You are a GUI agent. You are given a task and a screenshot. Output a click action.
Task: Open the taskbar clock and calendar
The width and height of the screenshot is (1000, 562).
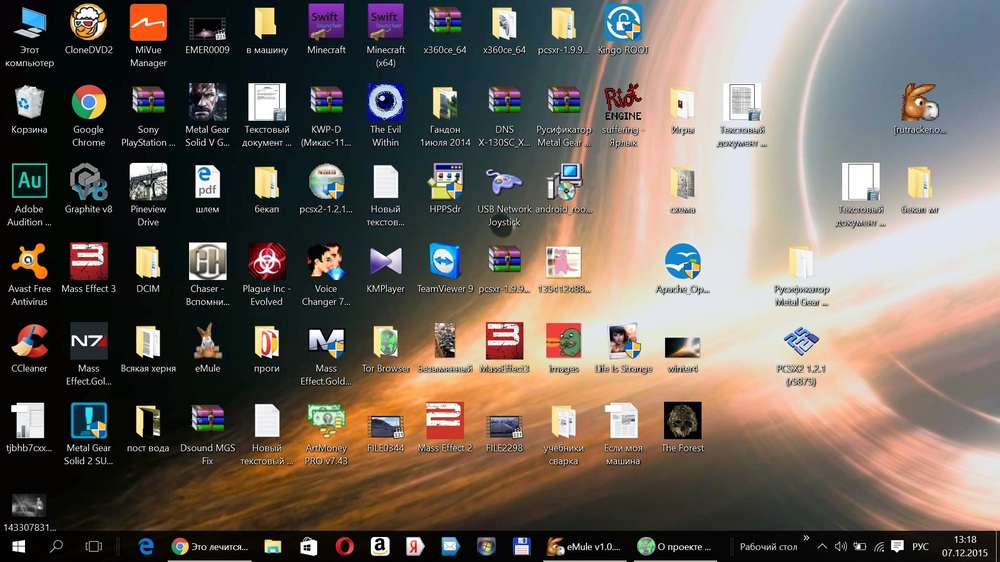click(x=965, y=546)
